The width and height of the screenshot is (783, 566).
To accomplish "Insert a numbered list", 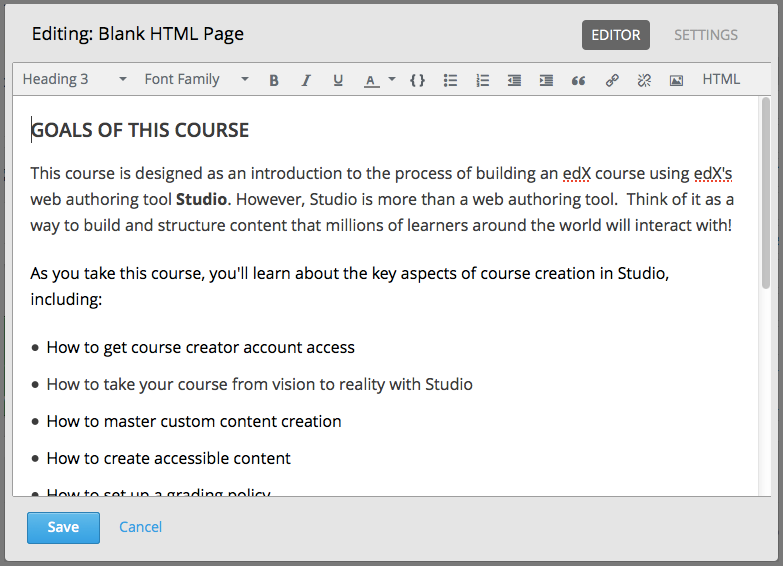I will (x=482, y=80).
